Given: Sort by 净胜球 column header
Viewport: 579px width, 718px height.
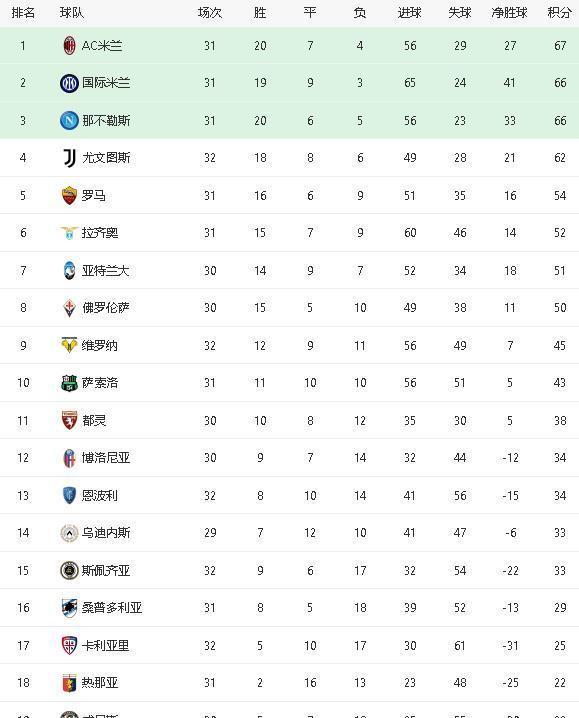Looking at the screenshot, I should click(x=509, y=13).
